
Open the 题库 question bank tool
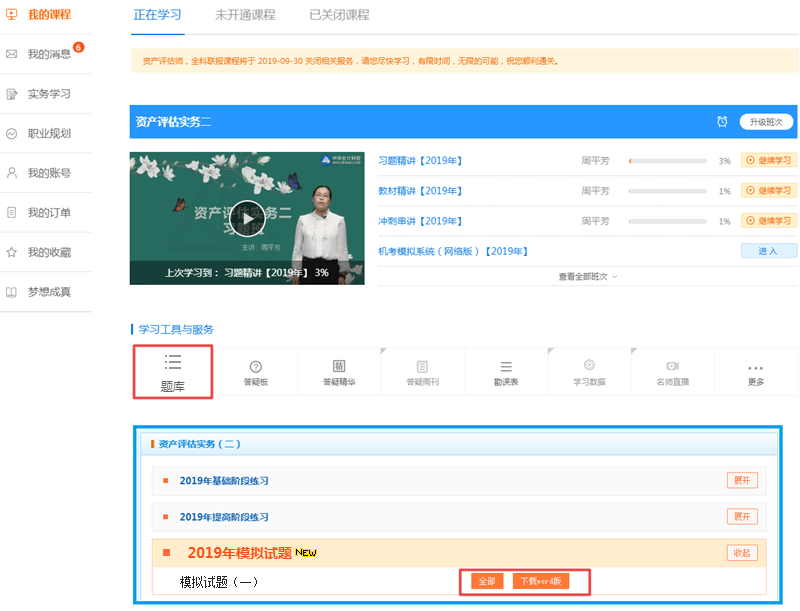172,372
